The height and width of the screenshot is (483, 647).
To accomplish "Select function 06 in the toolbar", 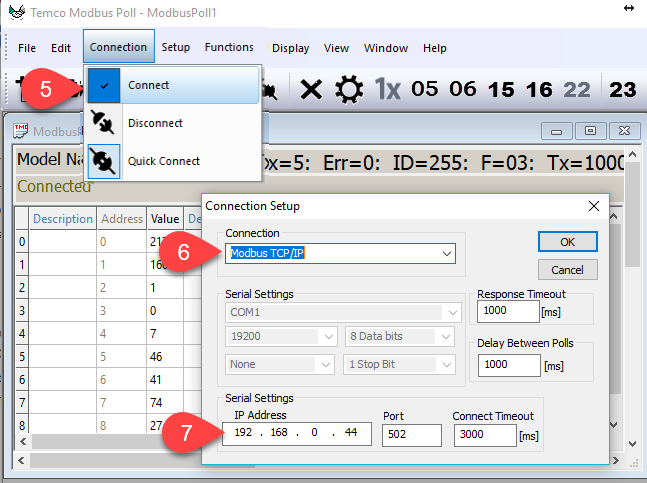I will pyautogui.click(x=463, y=89).
